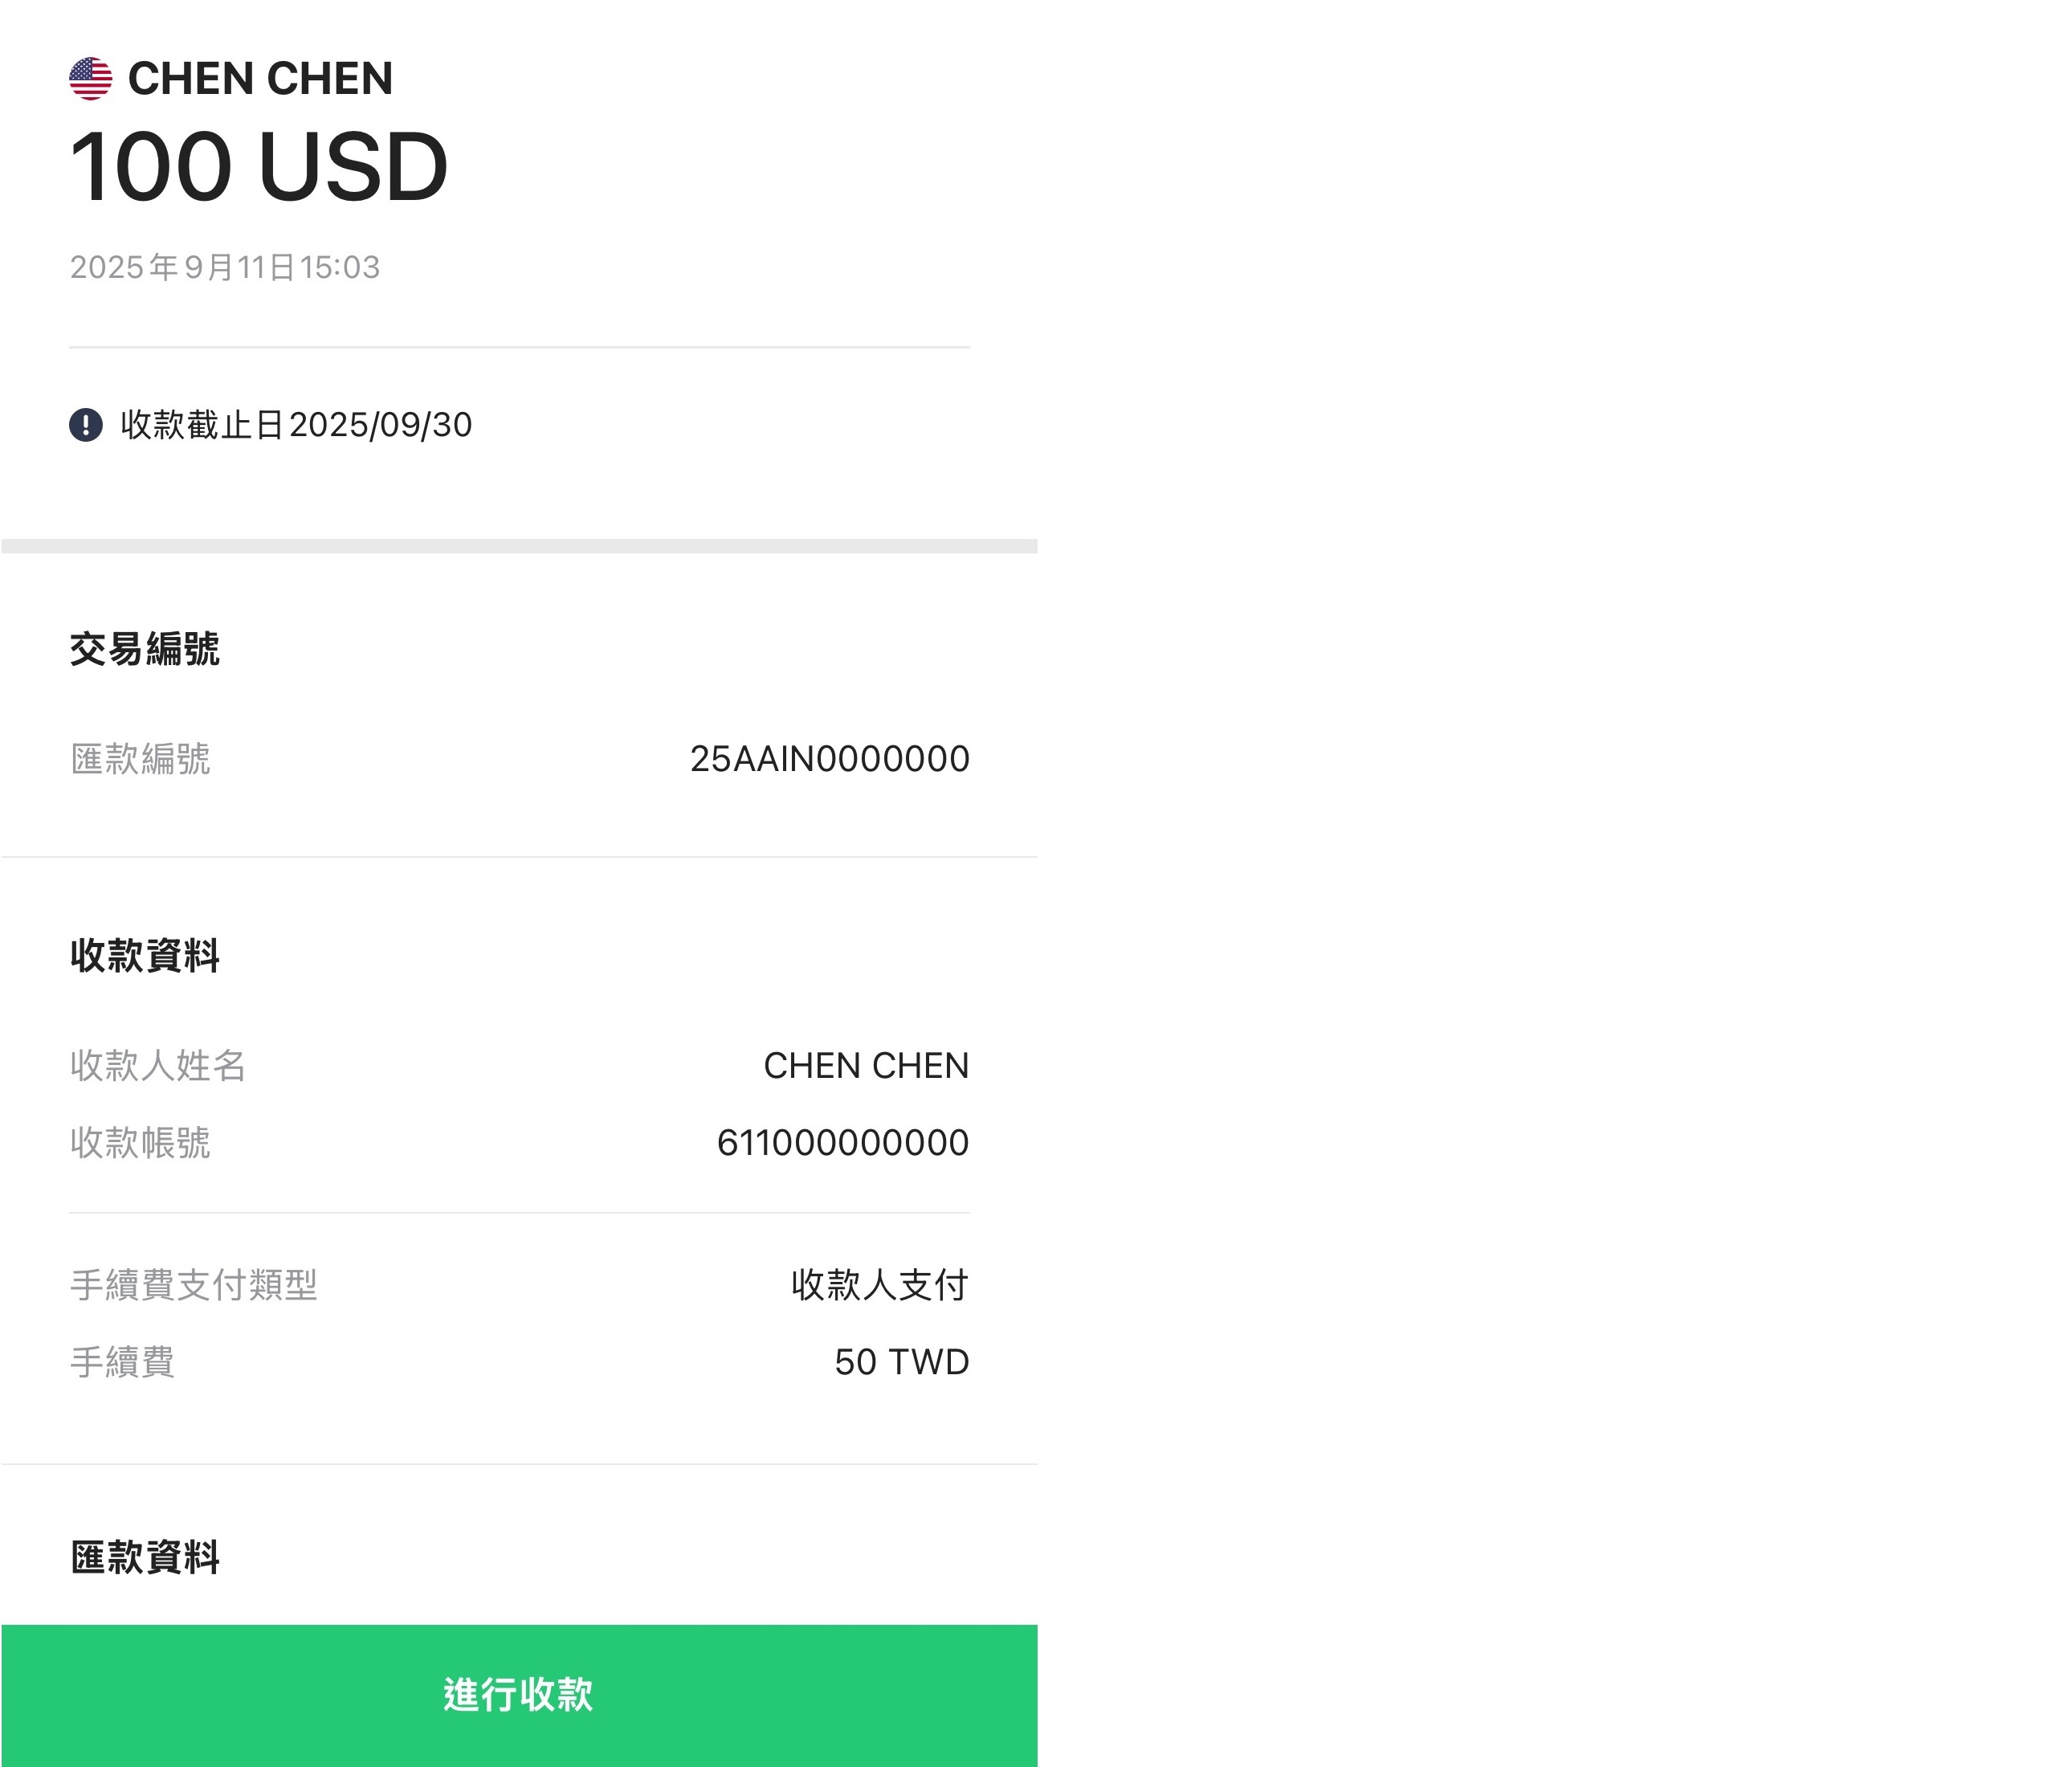The image size is (2072, 1767).
Task: Click the 收款截止日 2025/09/30 notice
Action: 296,425
